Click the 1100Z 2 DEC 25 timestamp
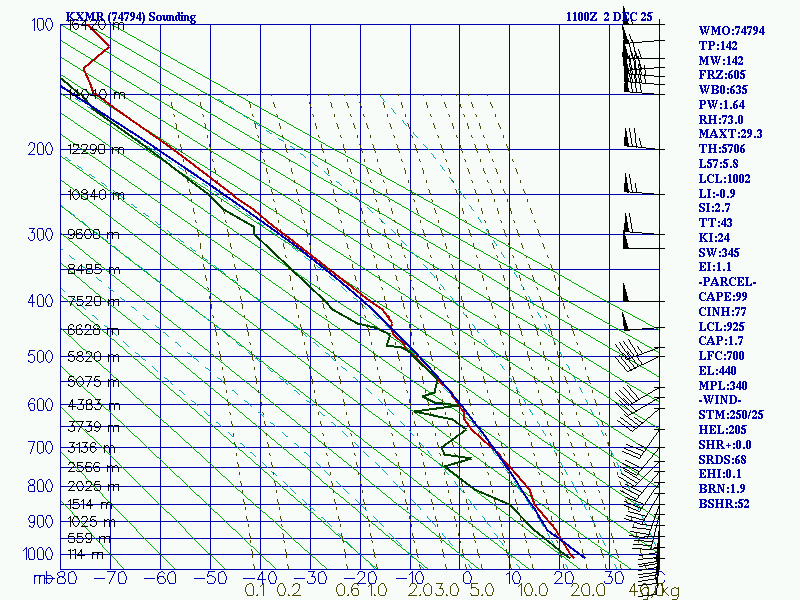The image size is (800, 600). point(609,17)
